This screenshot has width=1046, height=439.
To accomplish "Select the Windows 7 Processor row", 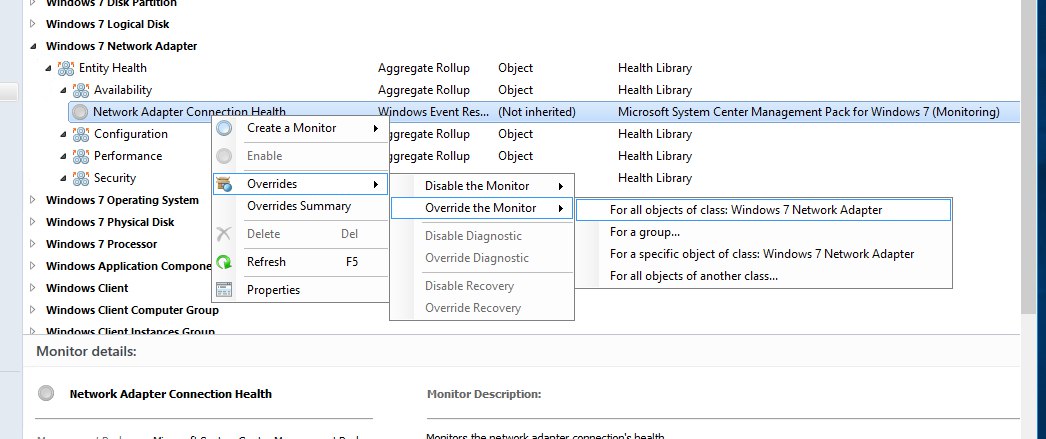I will point(101,244).
